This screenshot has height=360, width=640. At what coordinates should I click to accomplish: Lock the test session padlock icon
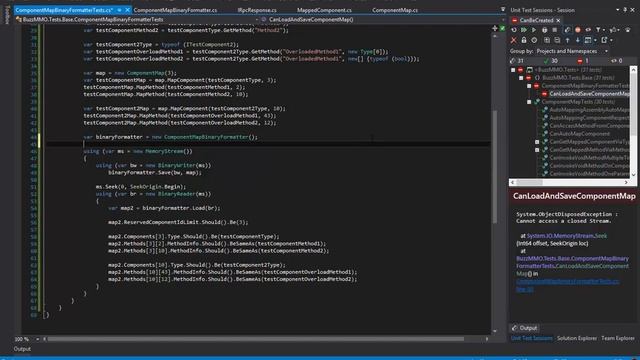(x=524, y=40)
